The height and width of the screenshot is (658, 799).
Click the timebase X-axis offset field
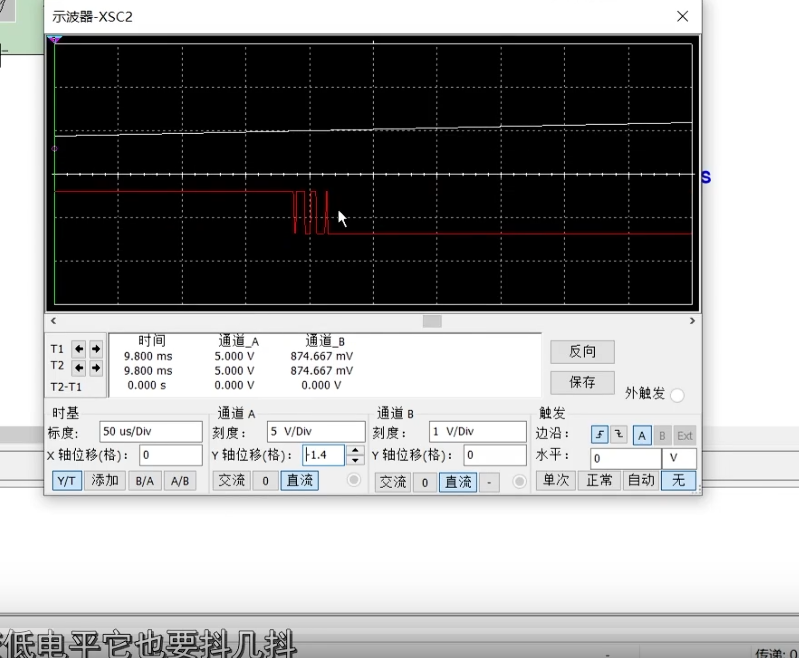pyautogui.click(x=171, y=455)
